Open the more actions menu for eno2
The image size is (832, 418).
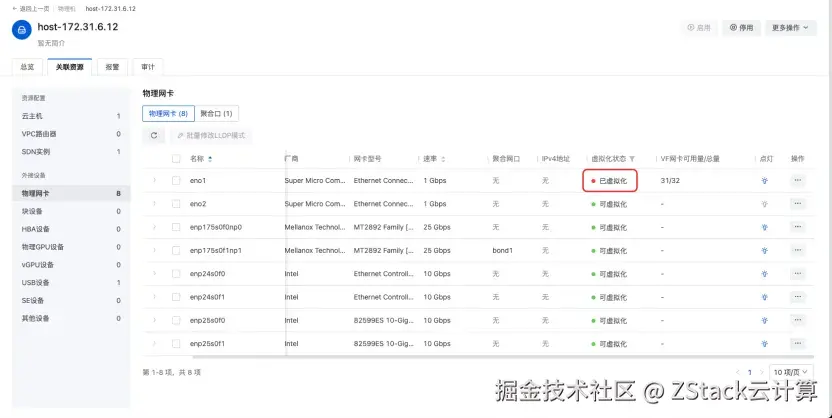pos(798,204)
